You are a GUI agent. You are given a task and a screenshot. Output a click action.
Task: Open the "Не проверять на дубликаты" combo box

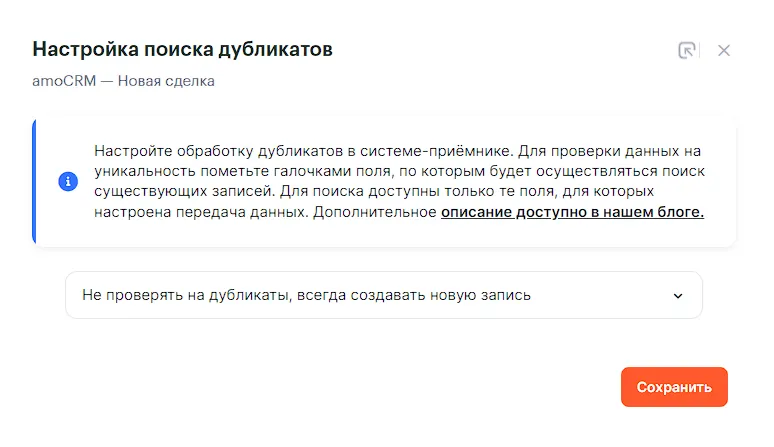(x=383, y=295)
